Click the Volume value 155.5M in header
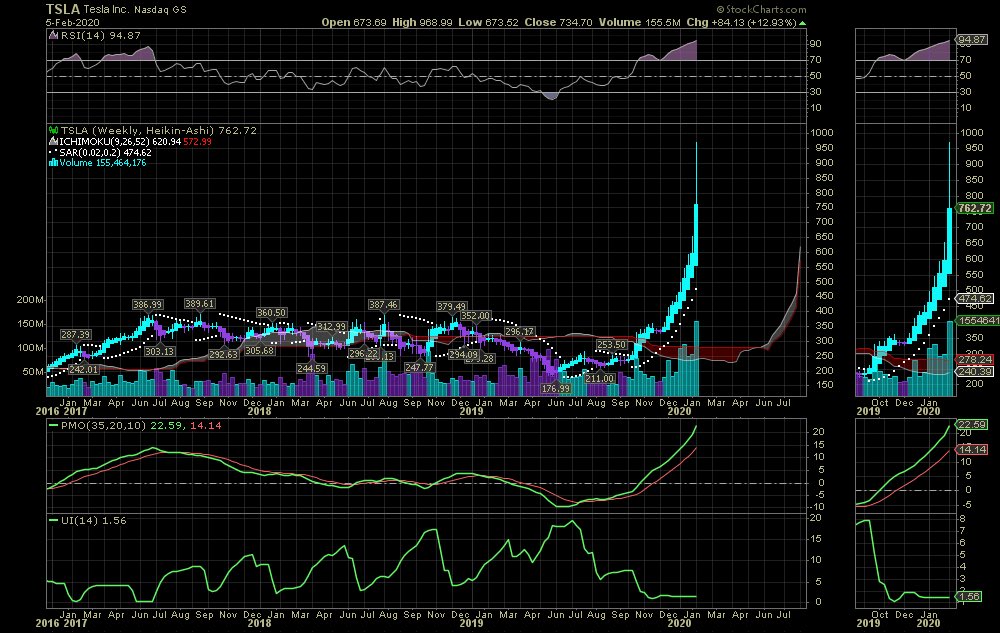 pyautogui.click(x=663, y=22)
